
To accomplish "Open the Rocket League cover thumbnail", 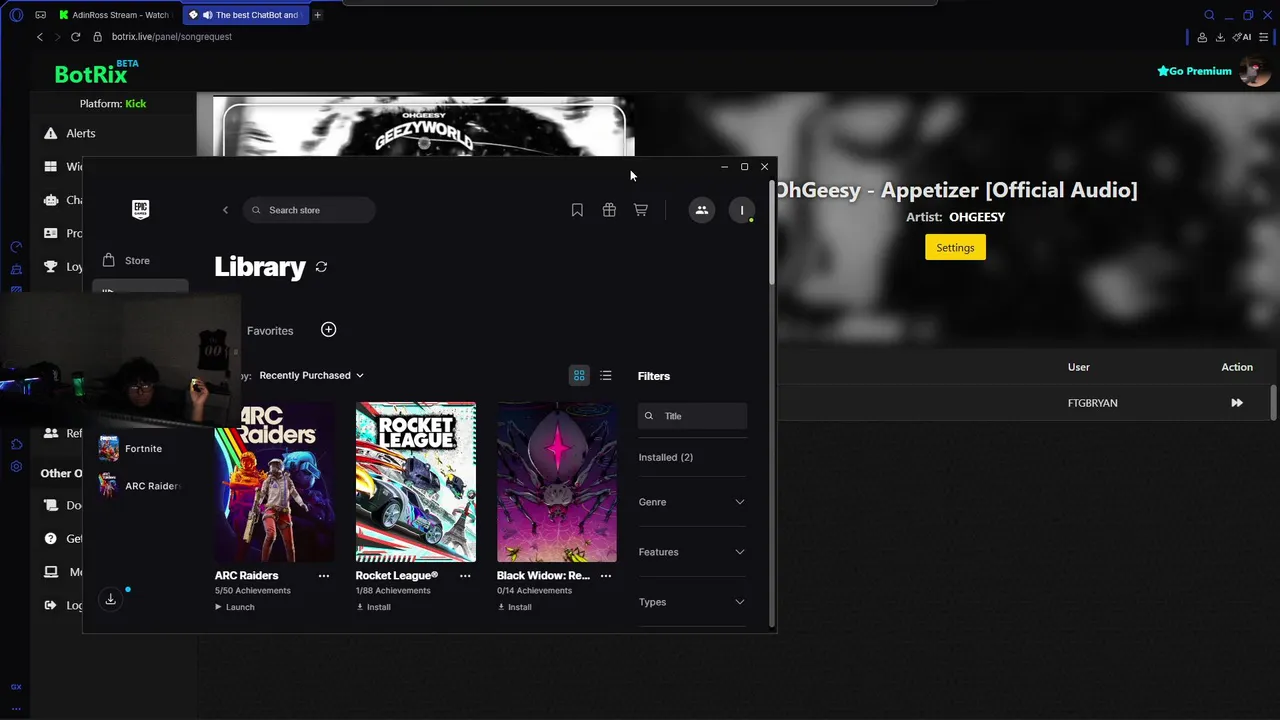I will tap(416, 482).
